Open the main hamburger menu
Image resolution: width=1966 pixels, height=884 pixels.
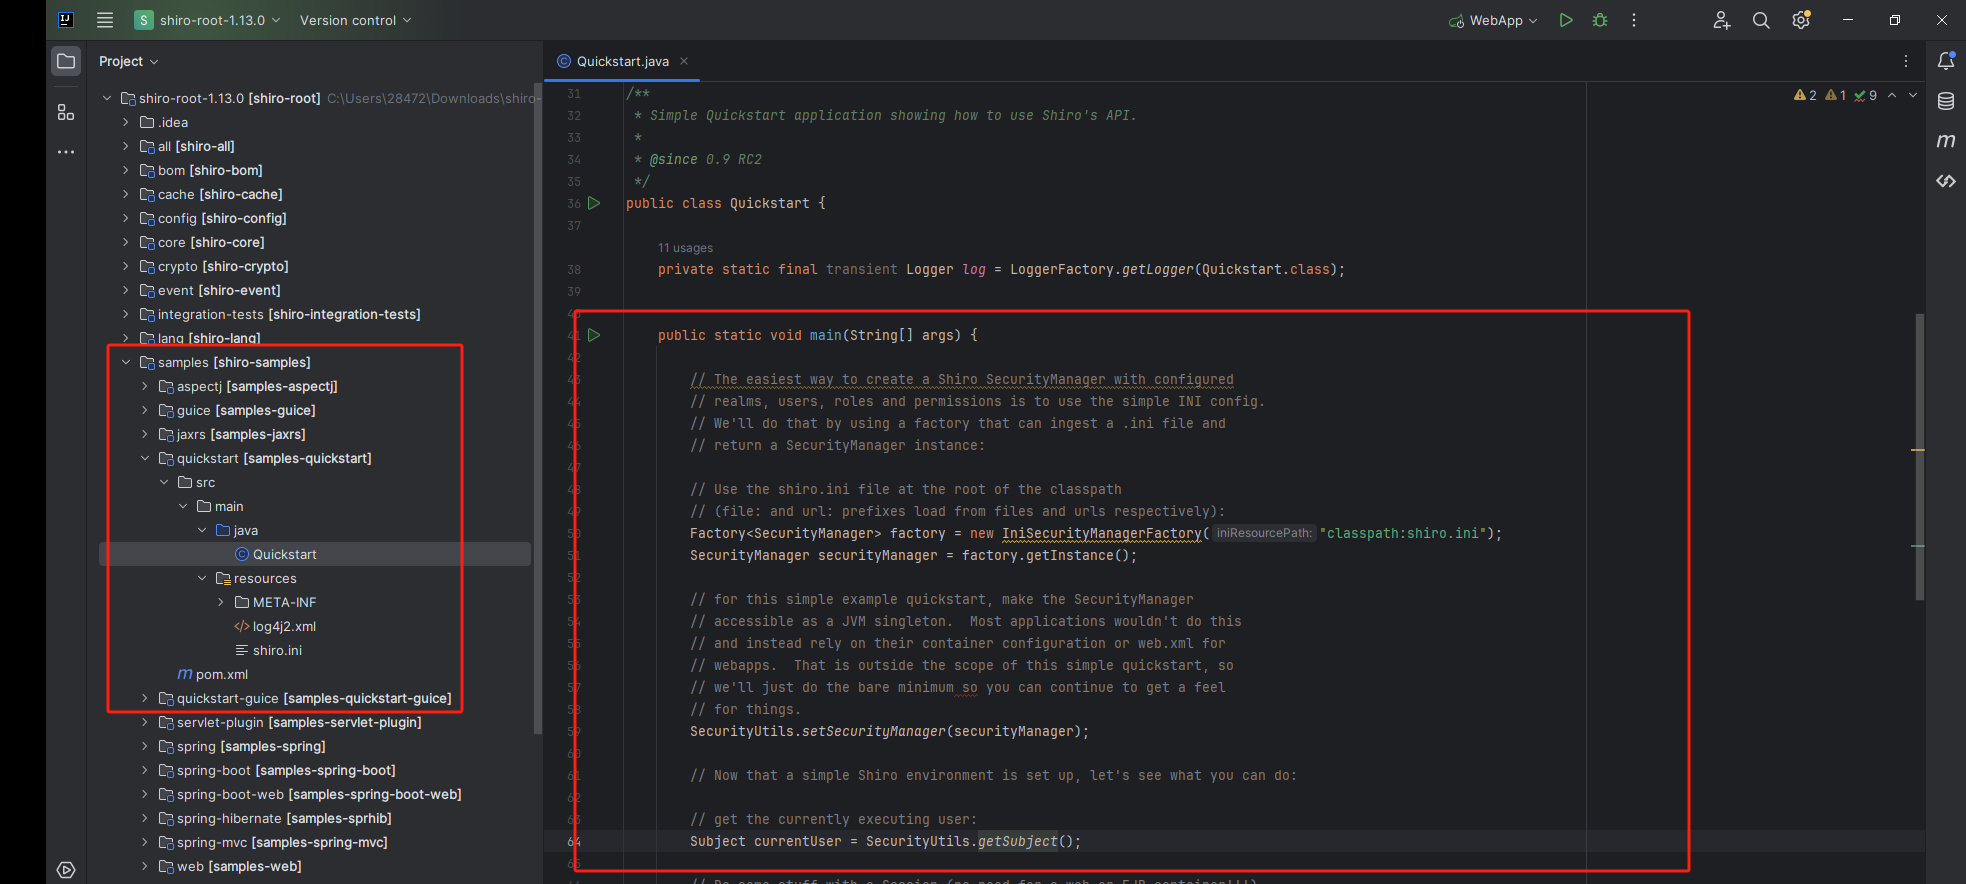point(105,20)
